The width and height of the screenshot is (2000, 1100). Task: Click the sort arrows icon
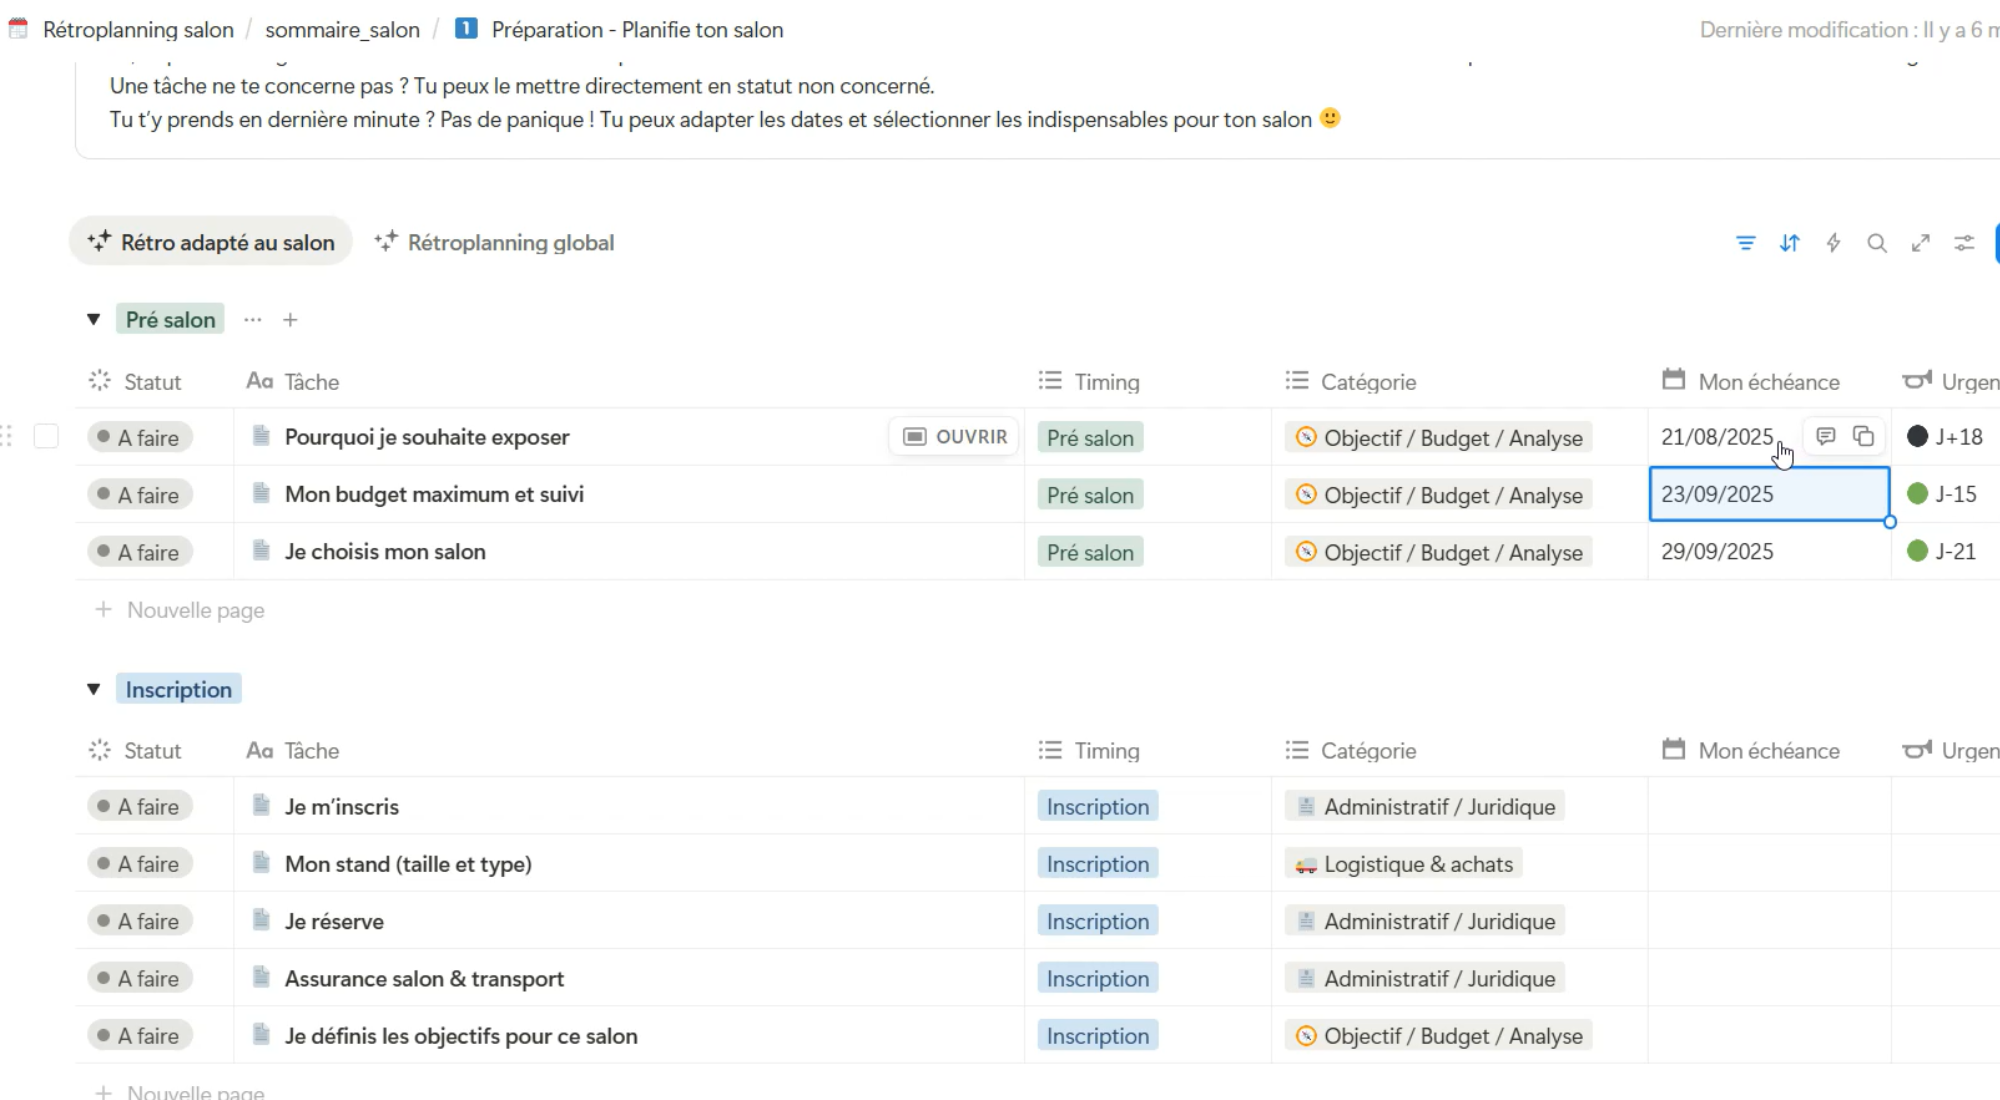click(1789, 243)
